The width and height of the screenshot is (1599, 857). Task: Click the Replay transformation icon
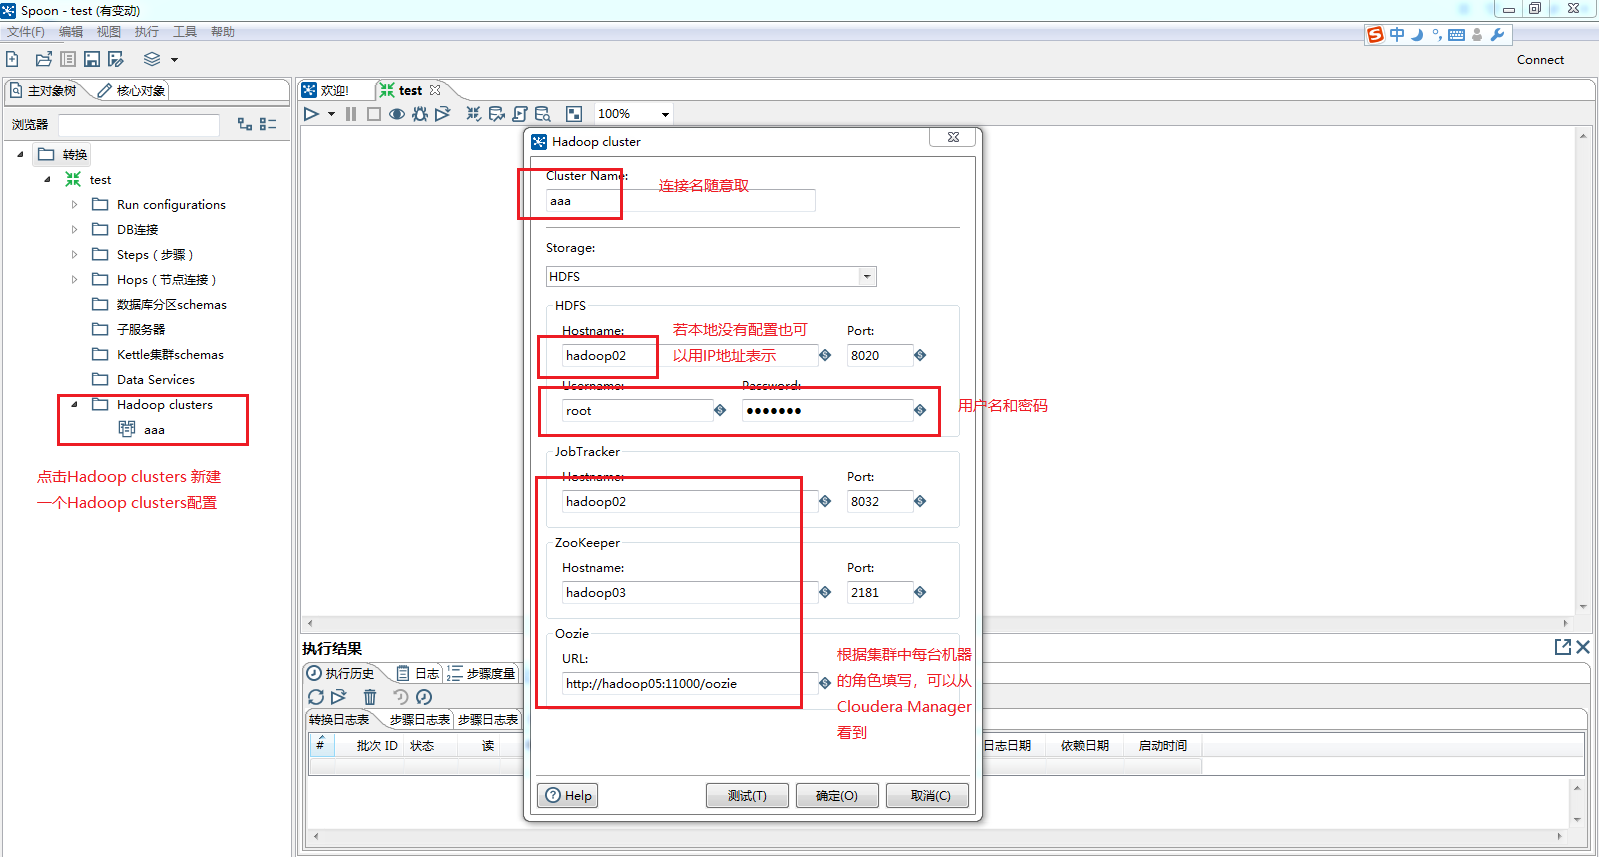click(x=442, y=114)
